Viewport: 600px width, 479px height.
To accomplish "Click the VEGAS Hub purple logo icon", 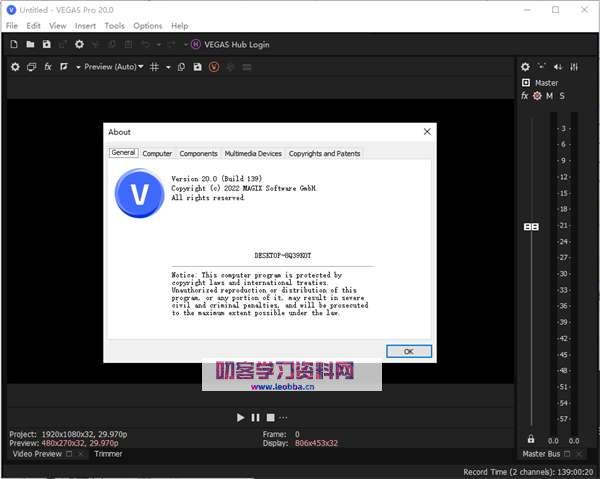I will [196, 44].
